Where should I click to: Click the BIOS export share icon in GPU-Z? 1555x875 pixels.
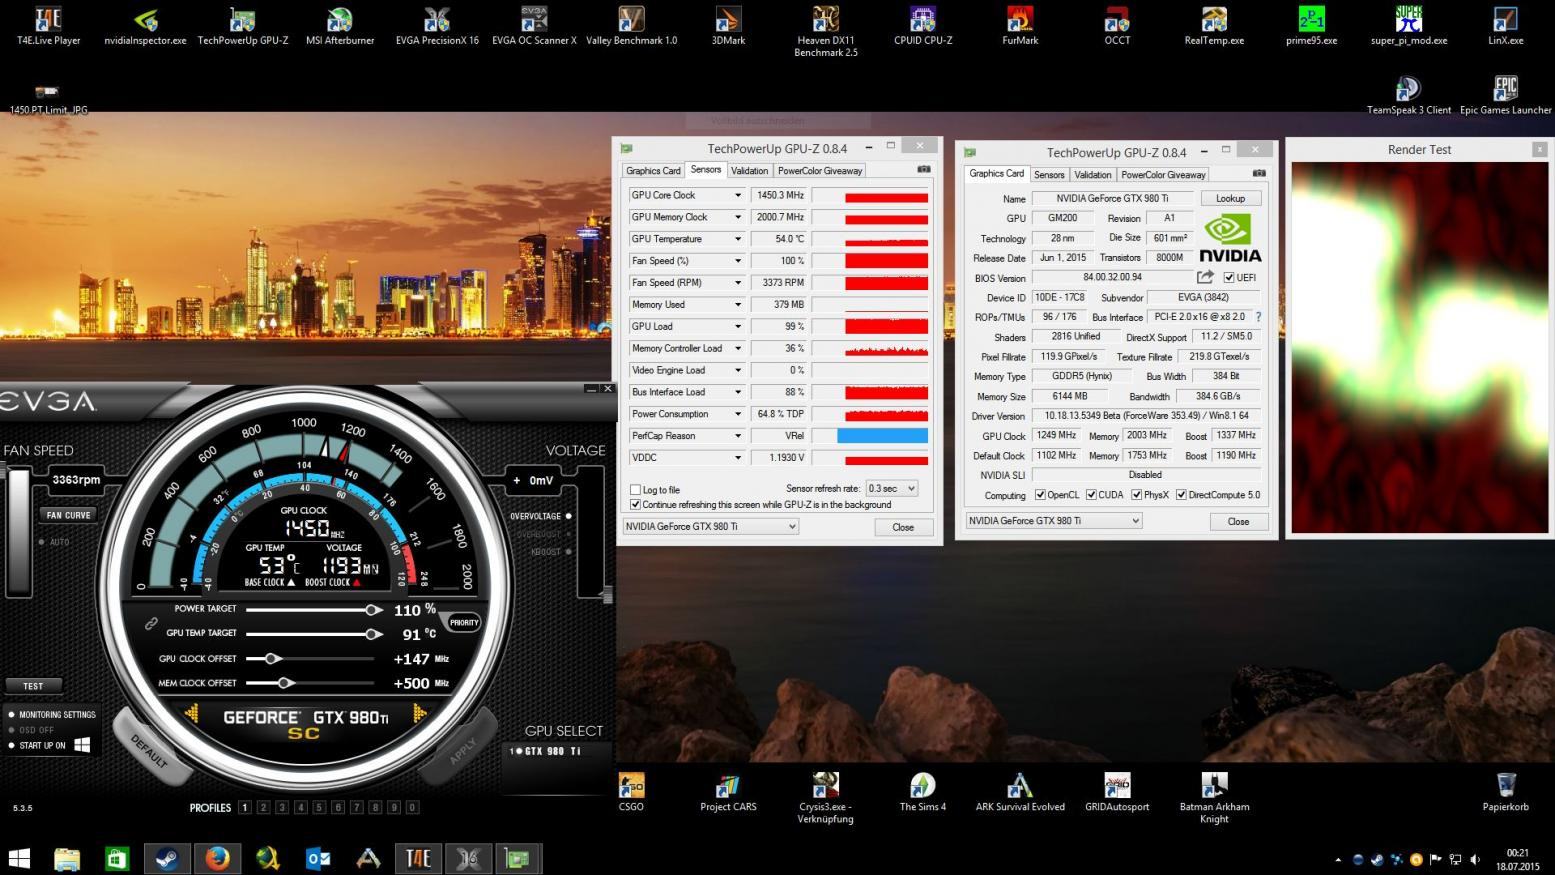[1205, 277]
